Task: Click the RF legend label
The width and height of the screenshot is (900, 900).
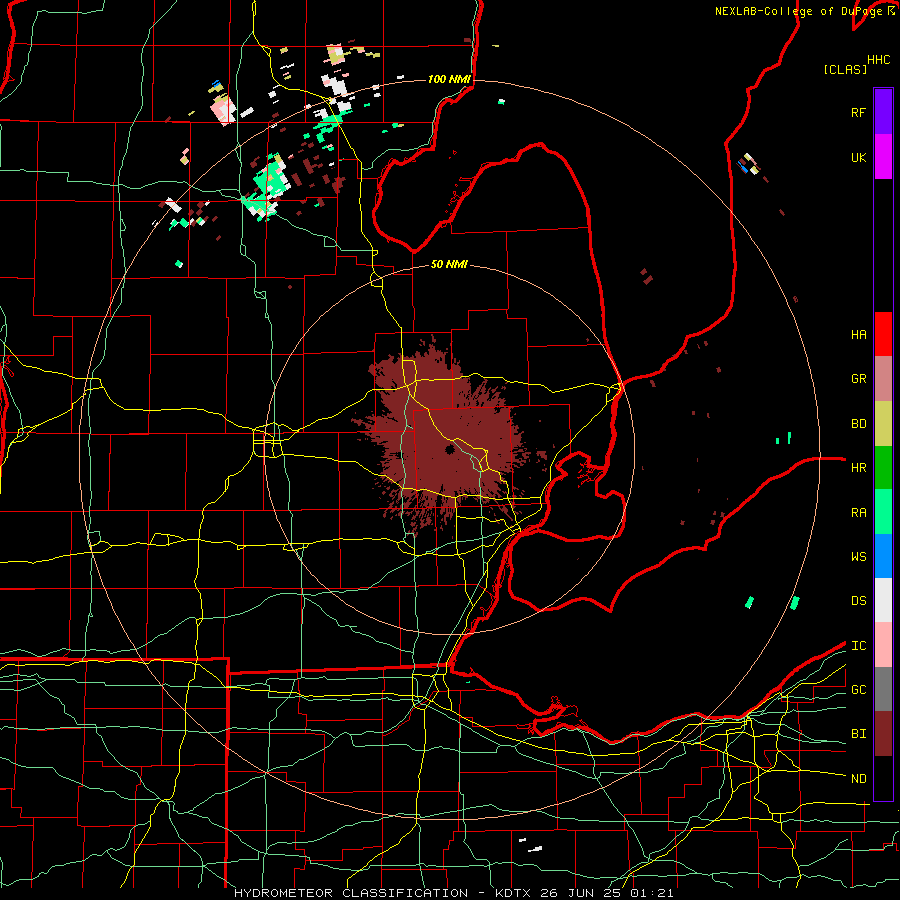Action: 858,112
